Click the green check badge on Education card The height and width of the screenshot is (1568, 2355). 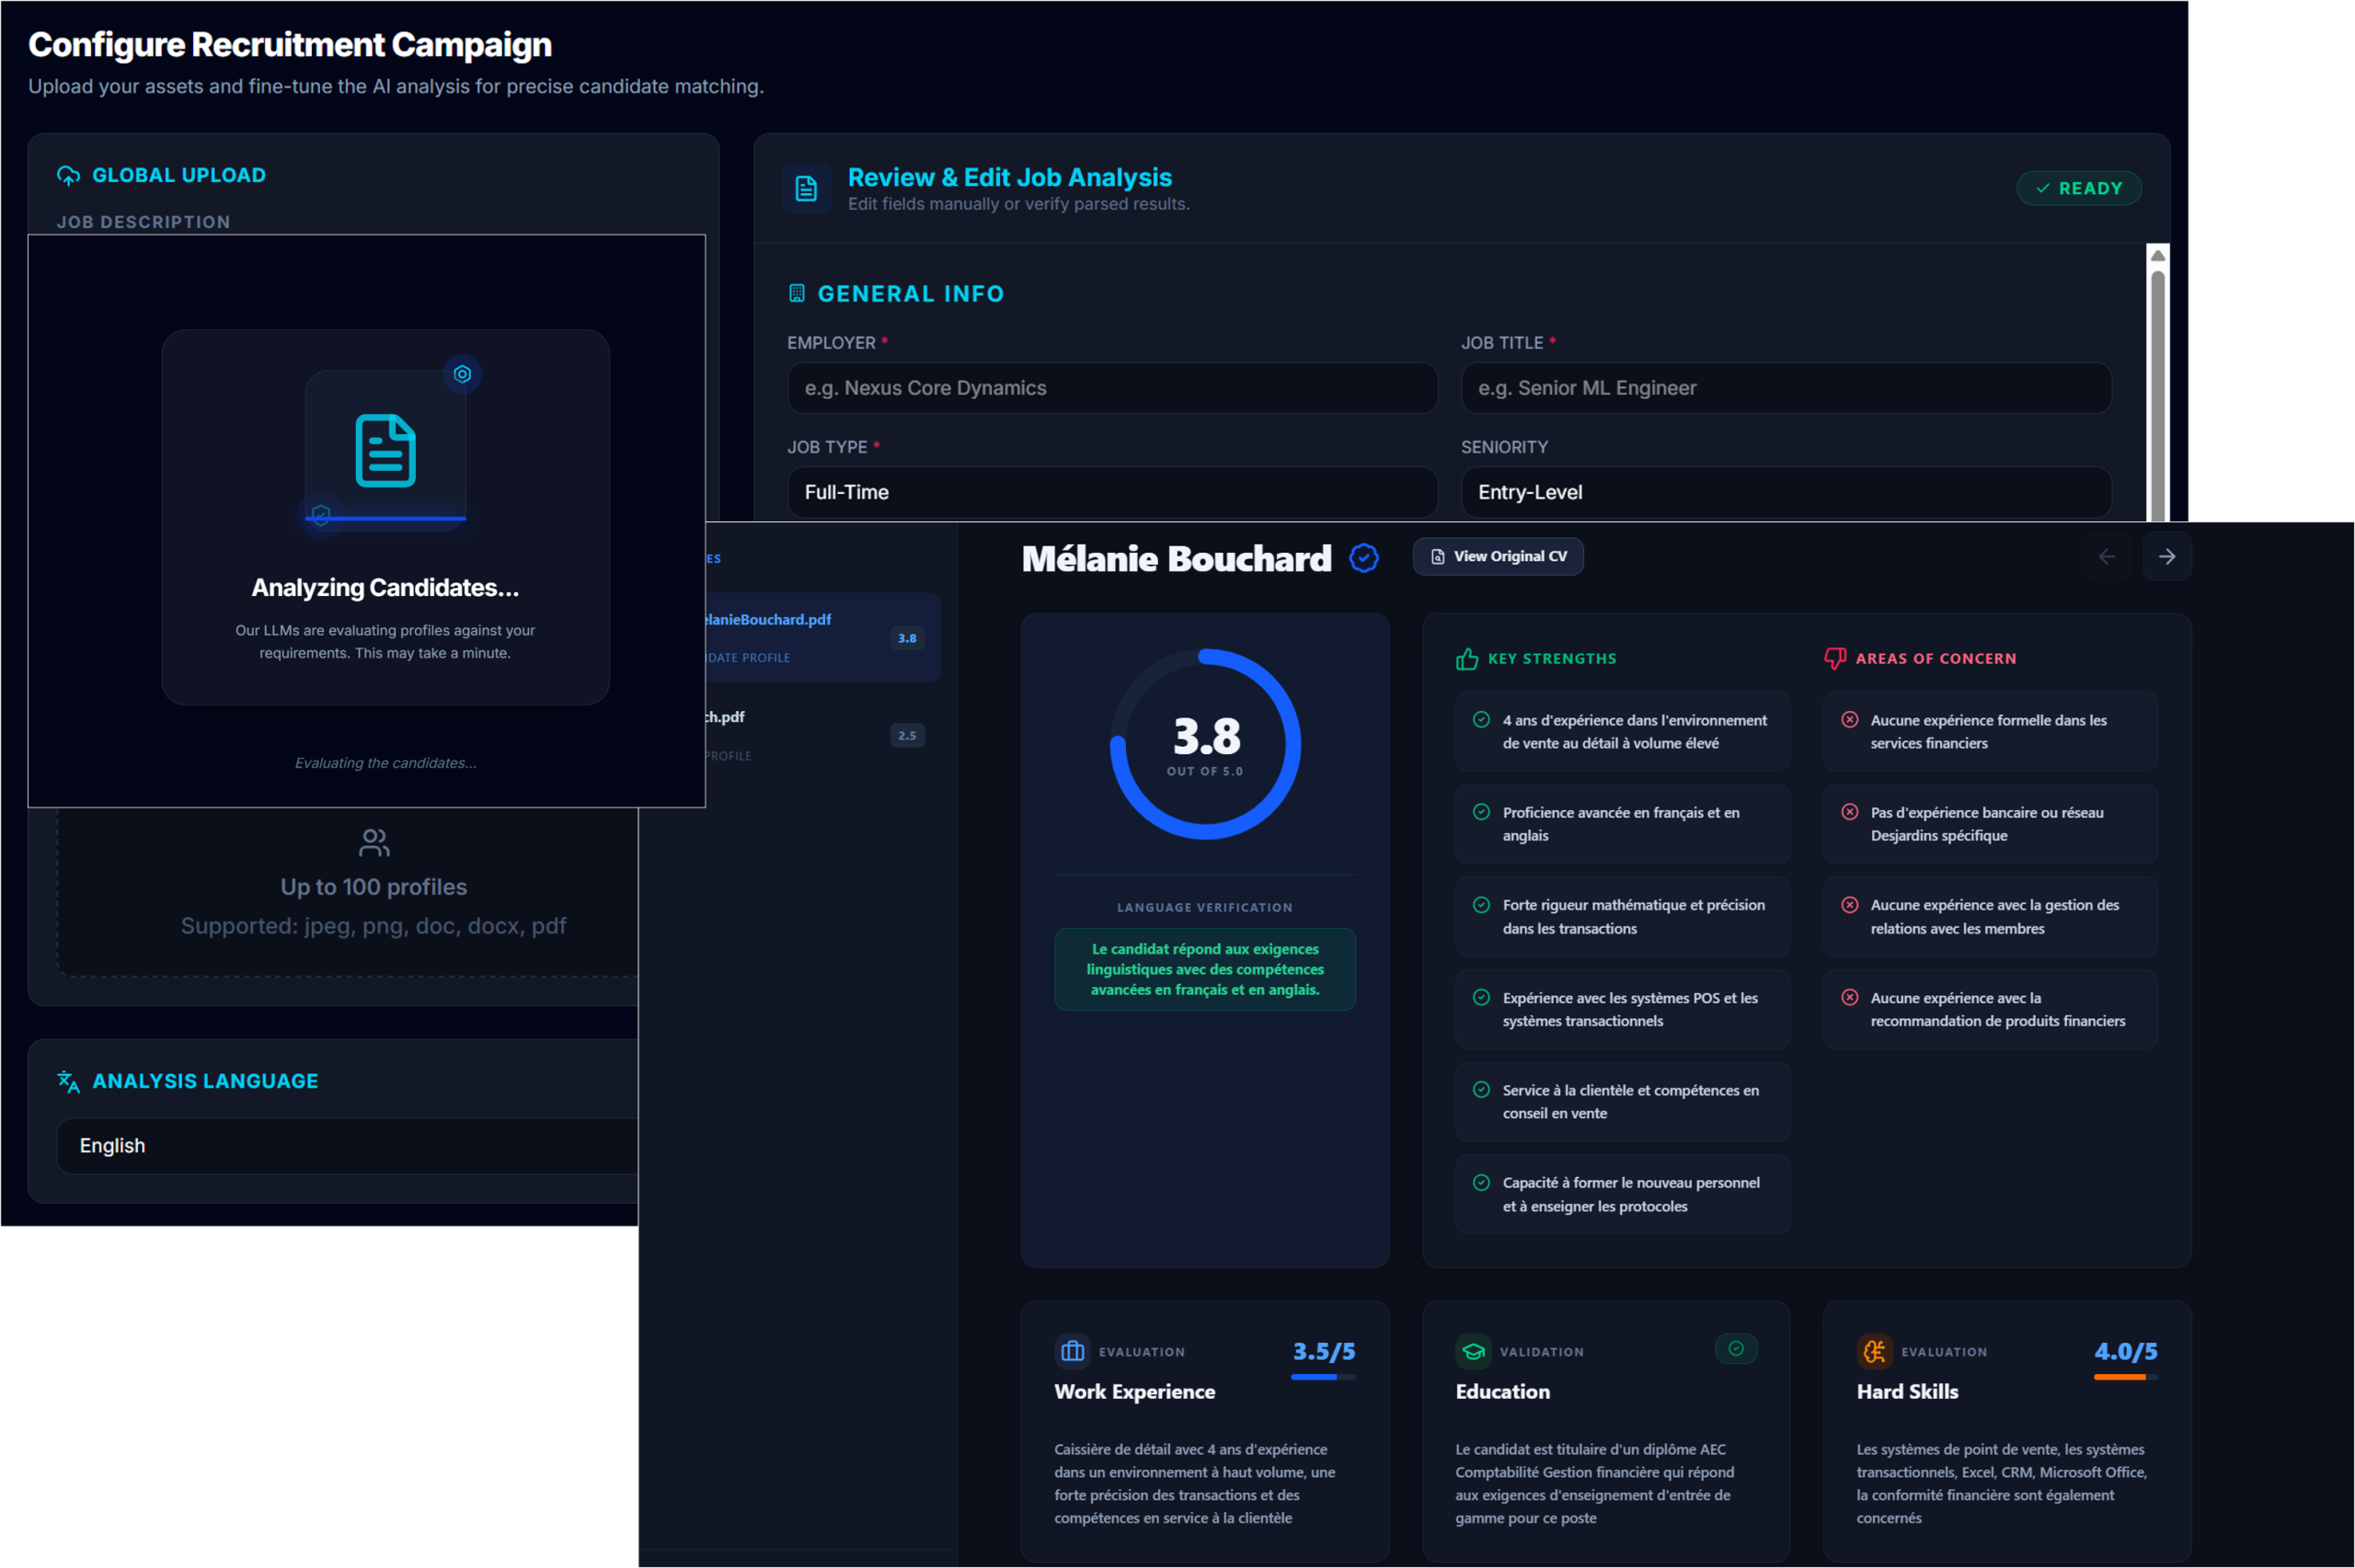click(1736, 1348)
